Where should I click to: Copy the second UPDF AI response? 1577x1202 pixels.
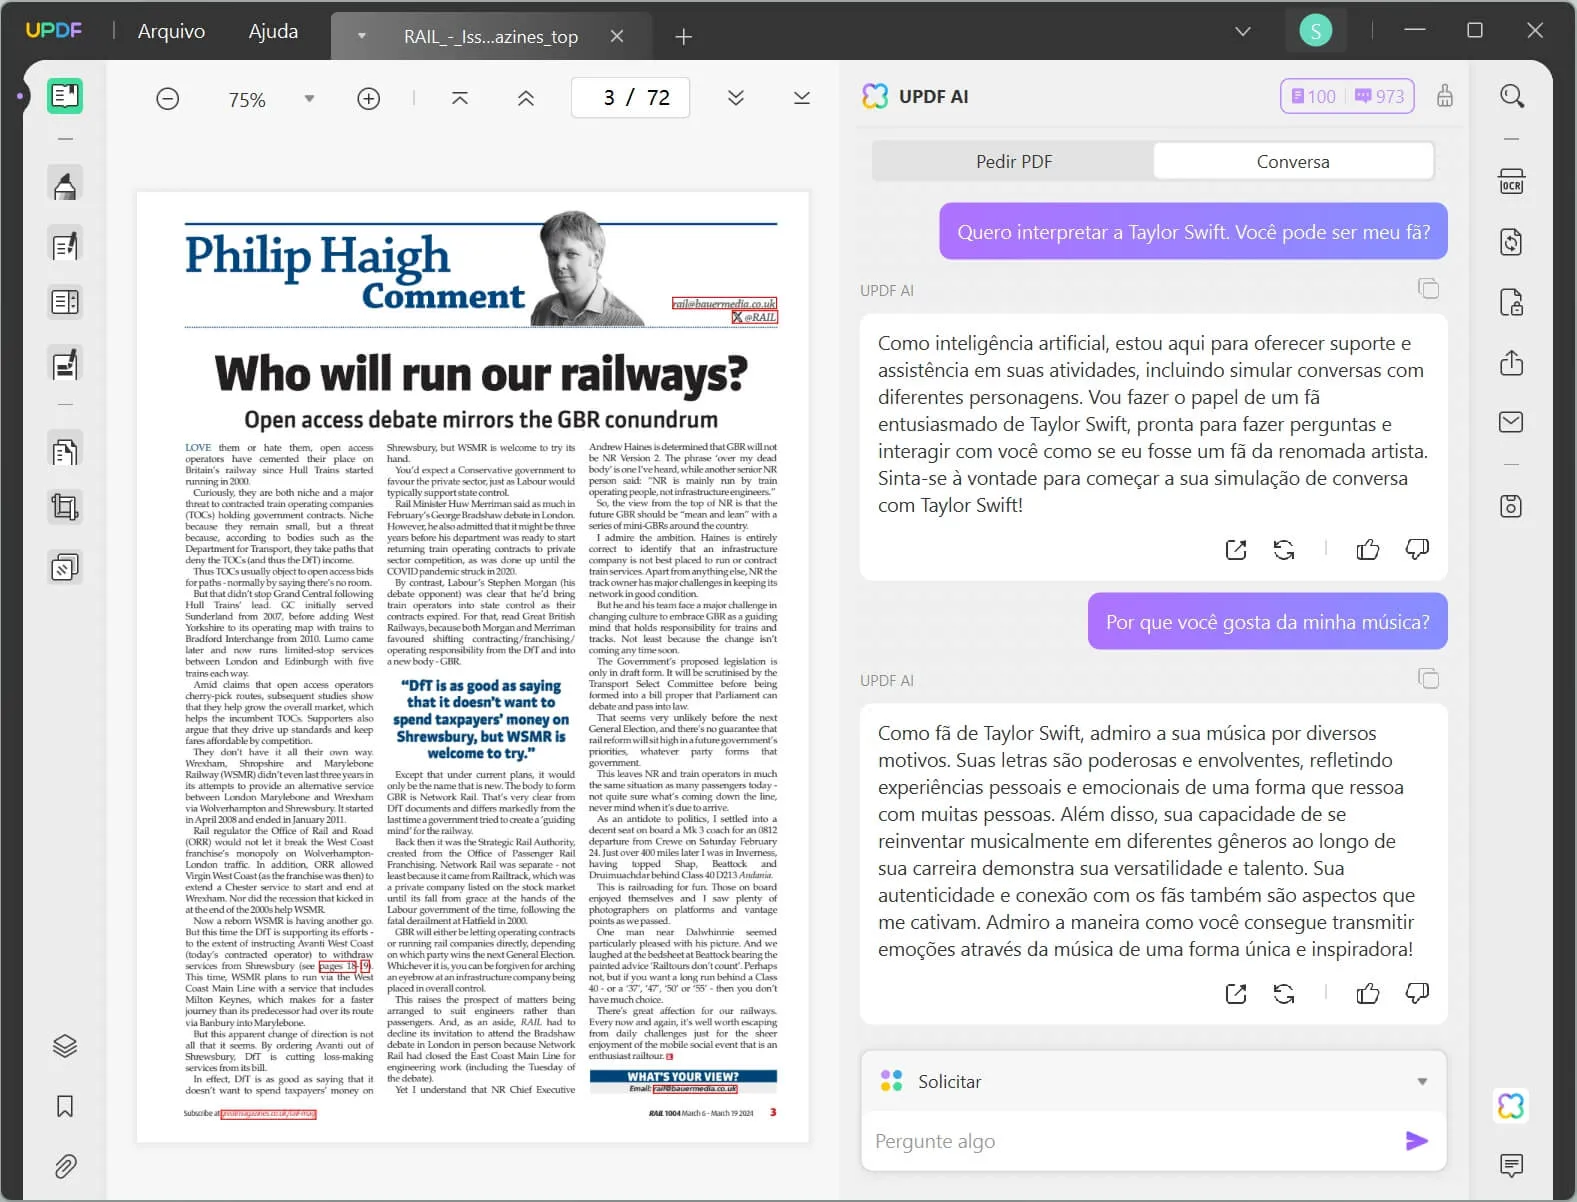click(1429, 679)
